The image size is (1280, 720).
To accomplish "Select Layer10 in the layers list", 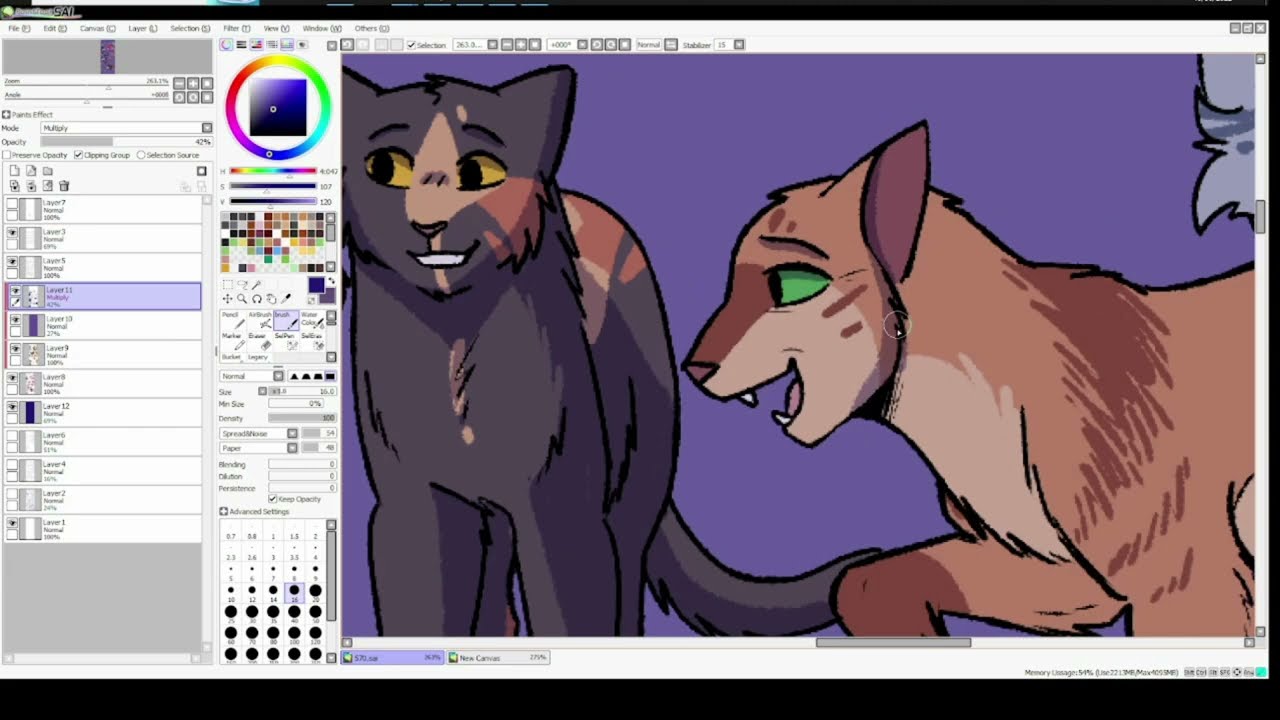I will (x=102, y=325).
